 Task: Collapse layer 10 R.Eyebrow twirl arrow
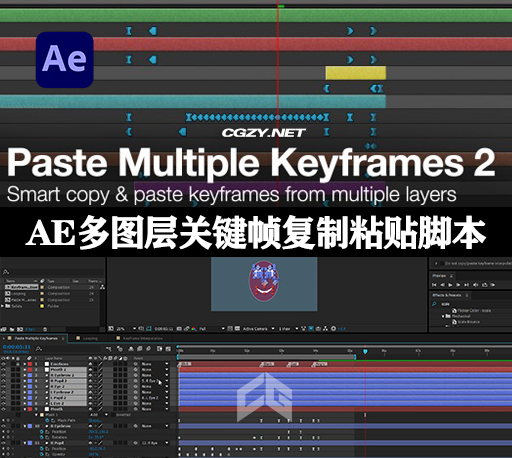pyautogui.click(x=25, y=426)
